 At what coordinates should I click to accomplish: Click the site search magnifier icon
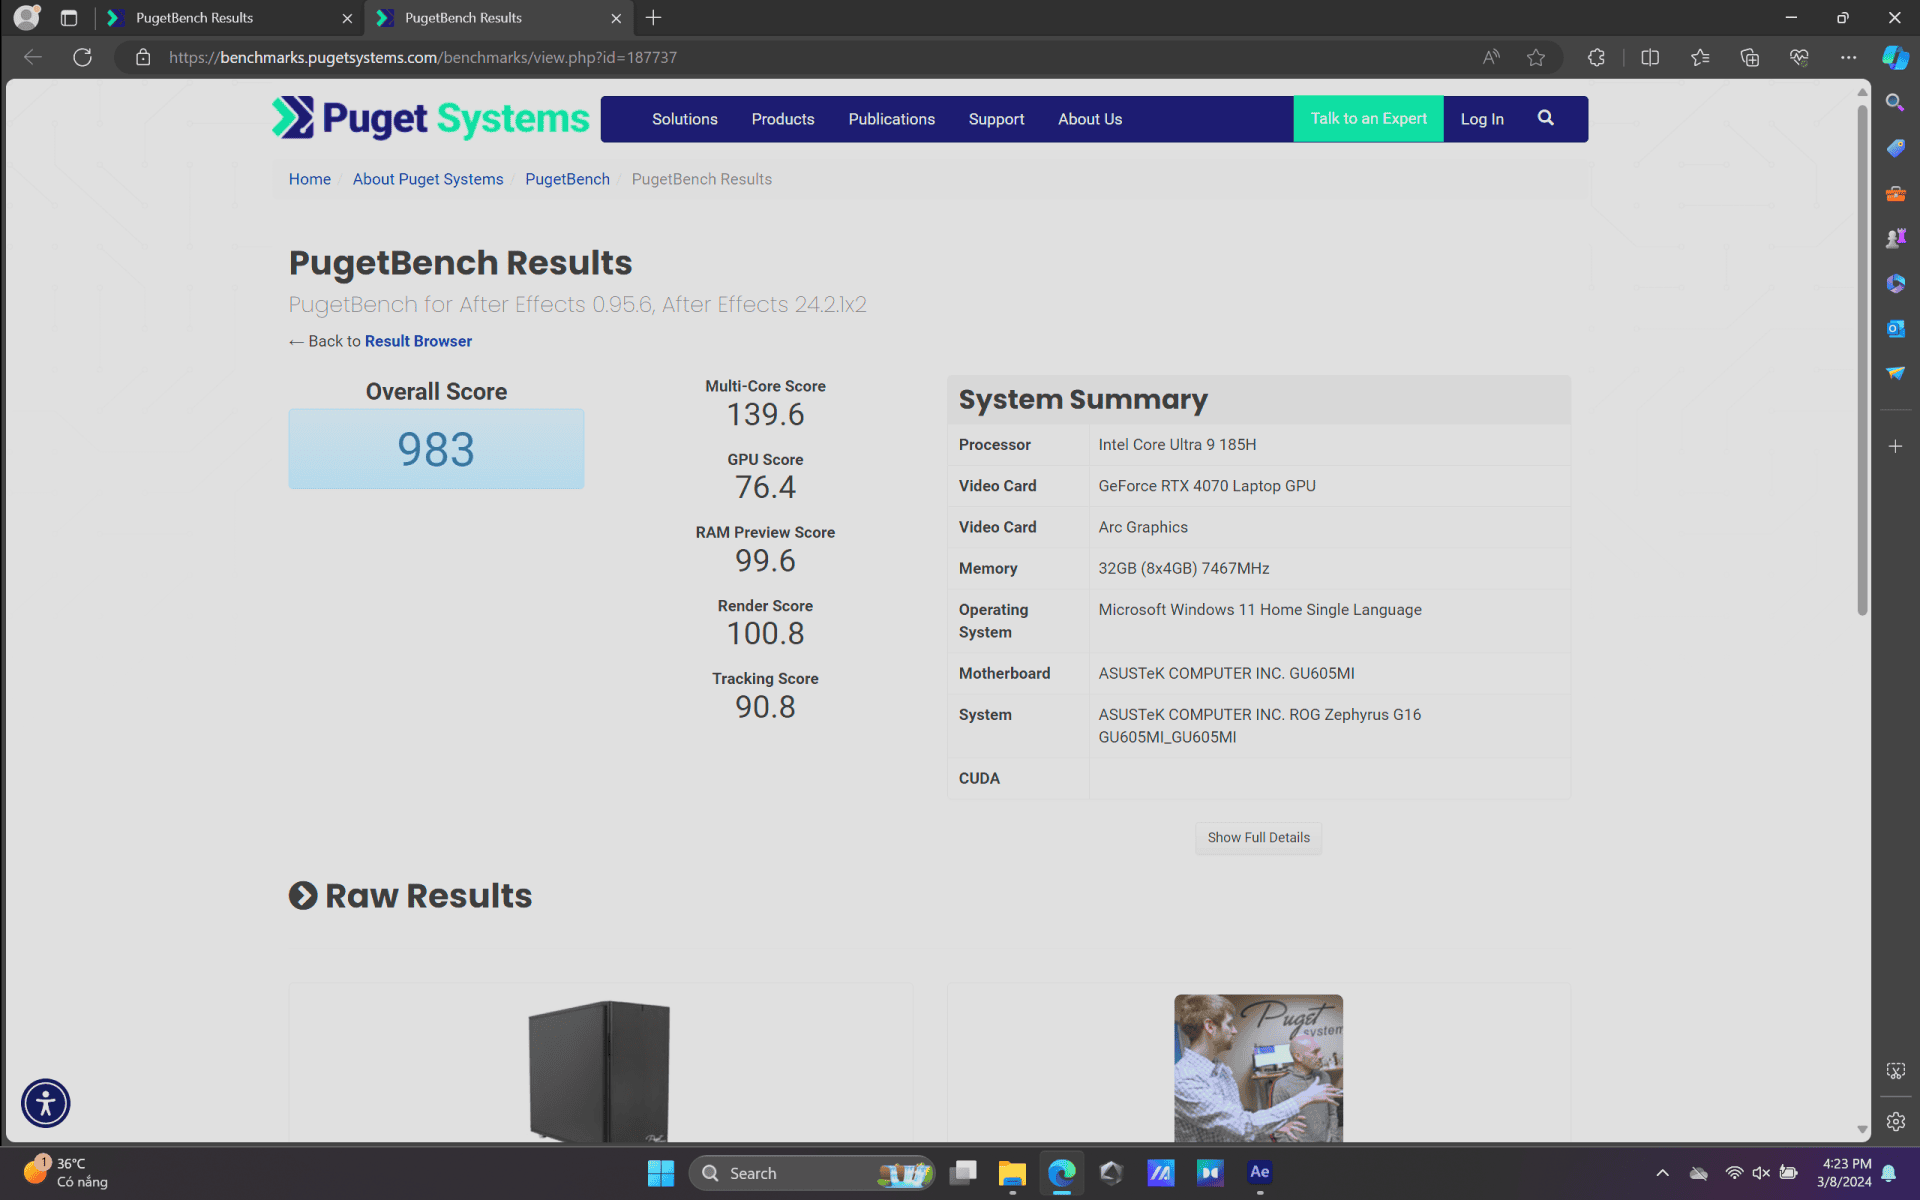click(1545, 118)
